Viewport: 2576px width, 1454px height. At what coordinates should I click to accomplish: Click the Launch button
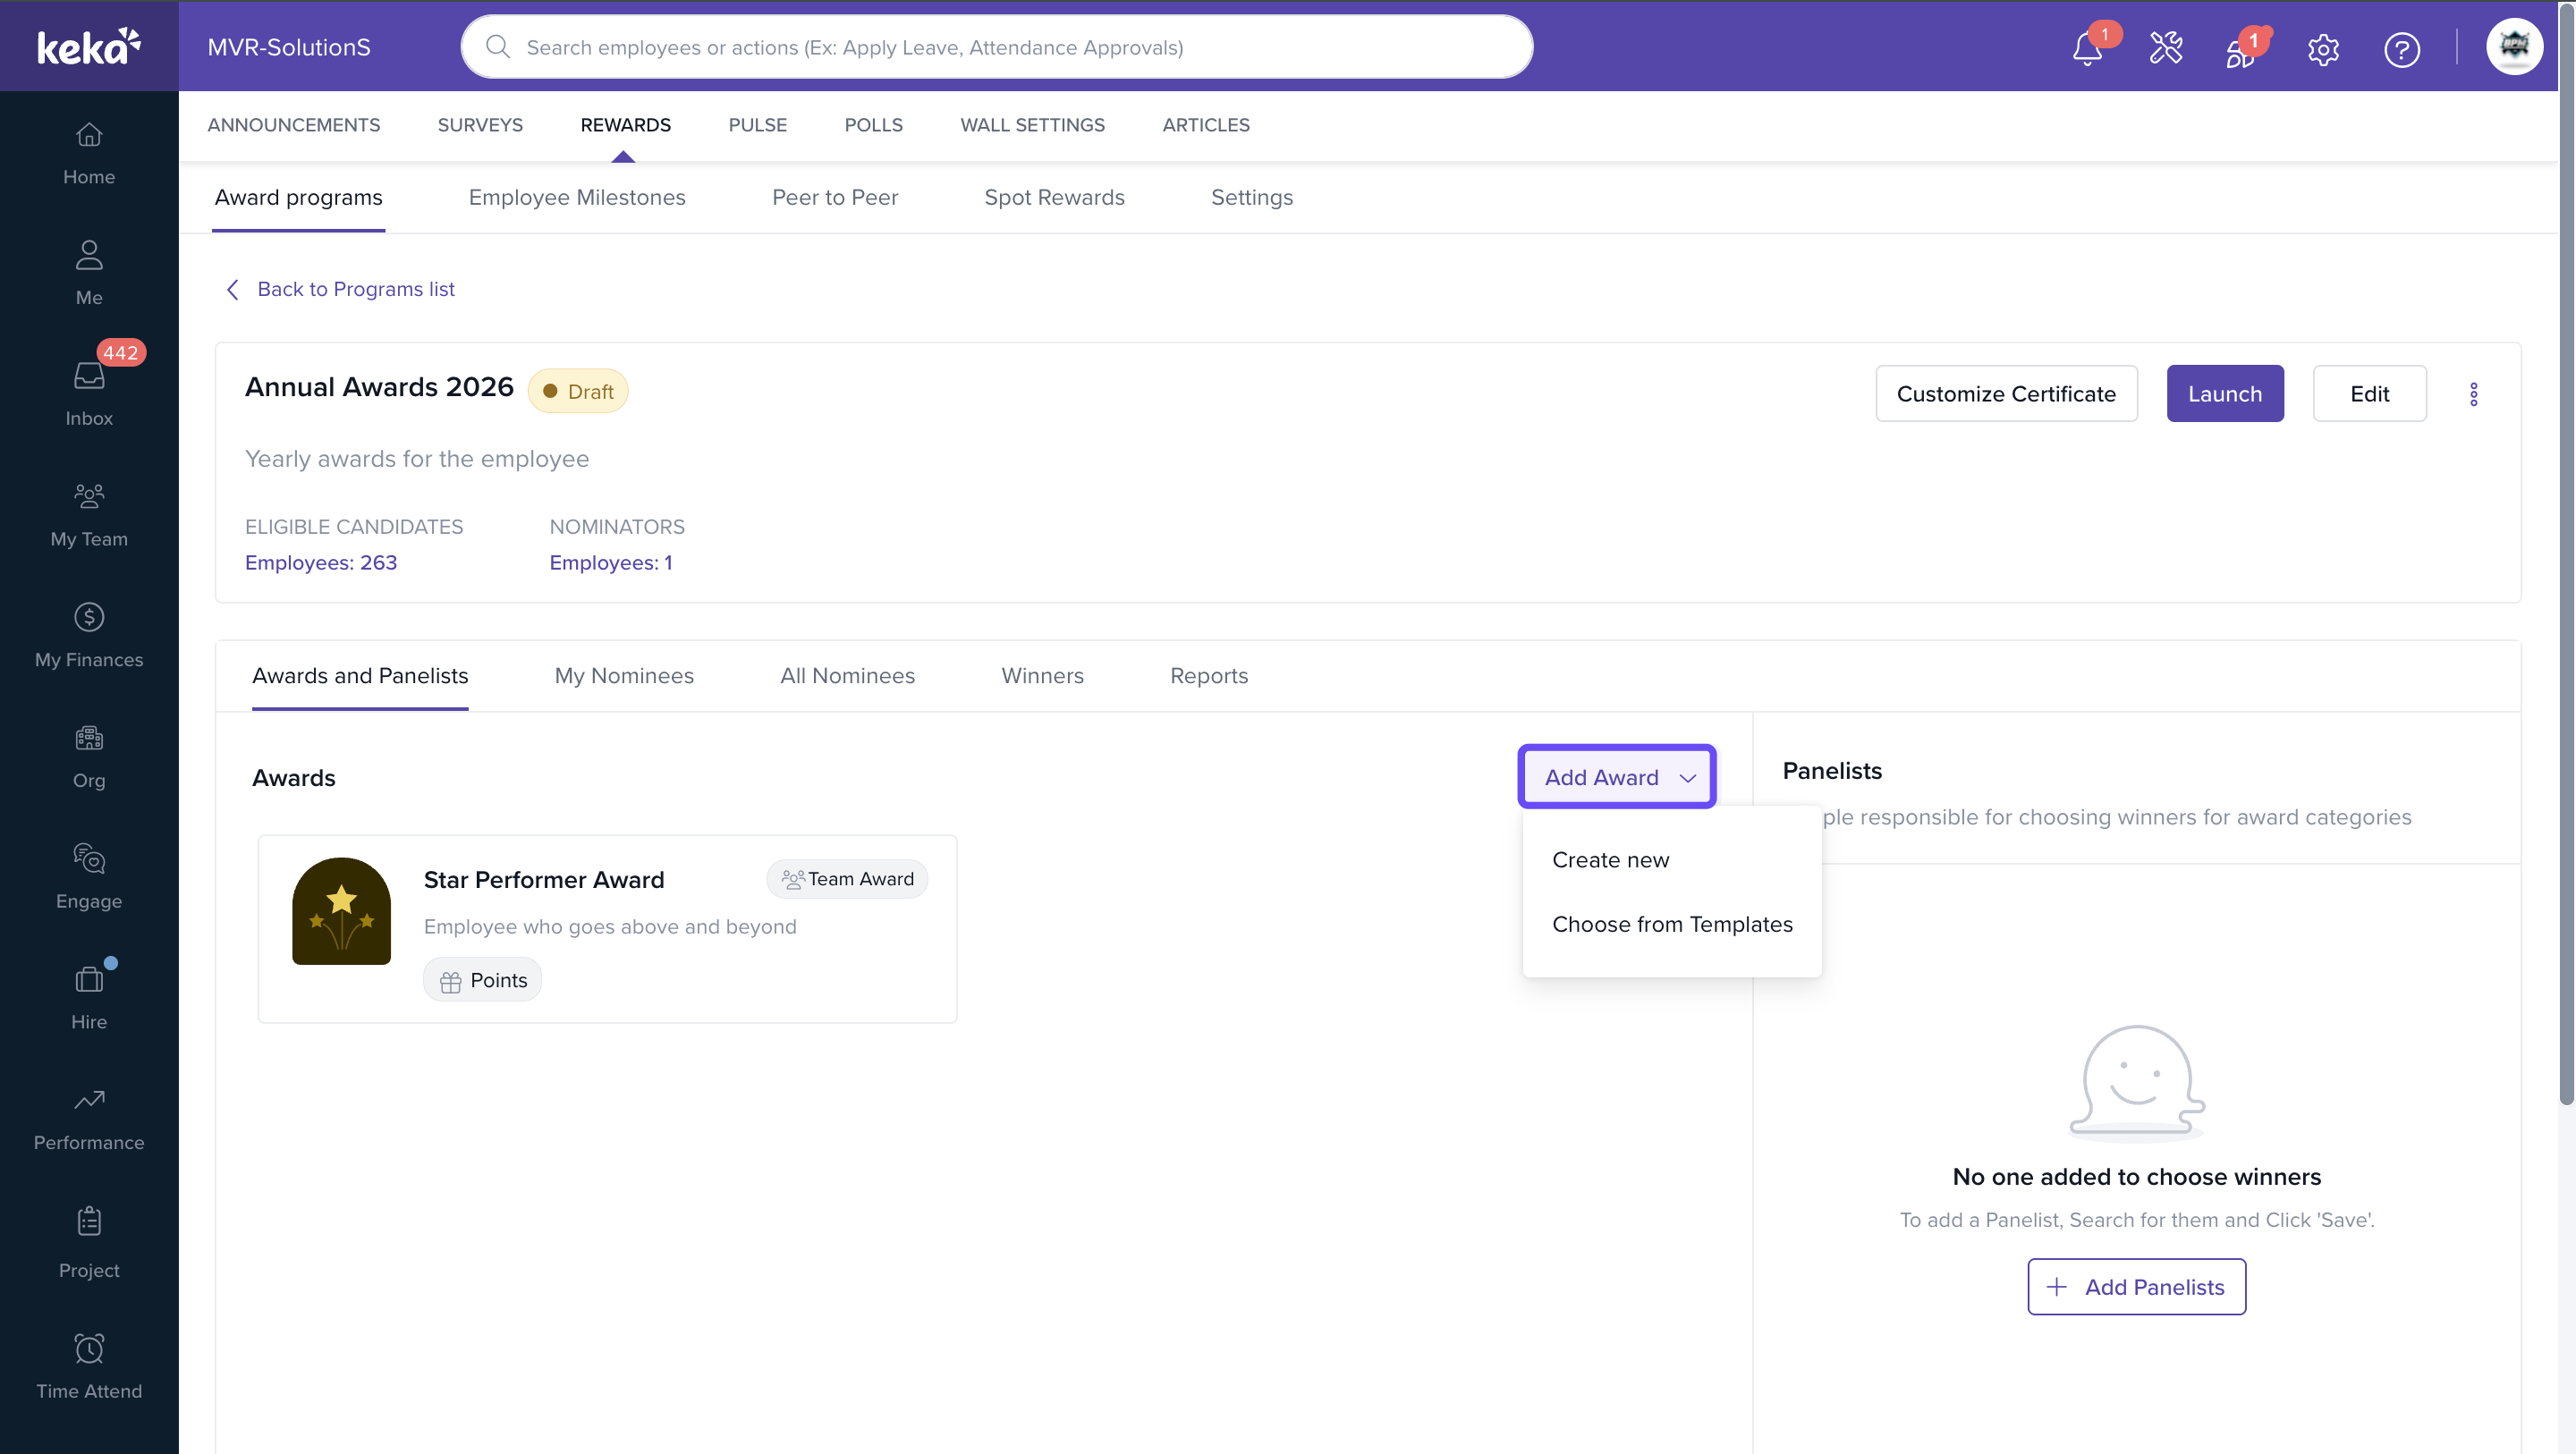[x=2224, y=394]
